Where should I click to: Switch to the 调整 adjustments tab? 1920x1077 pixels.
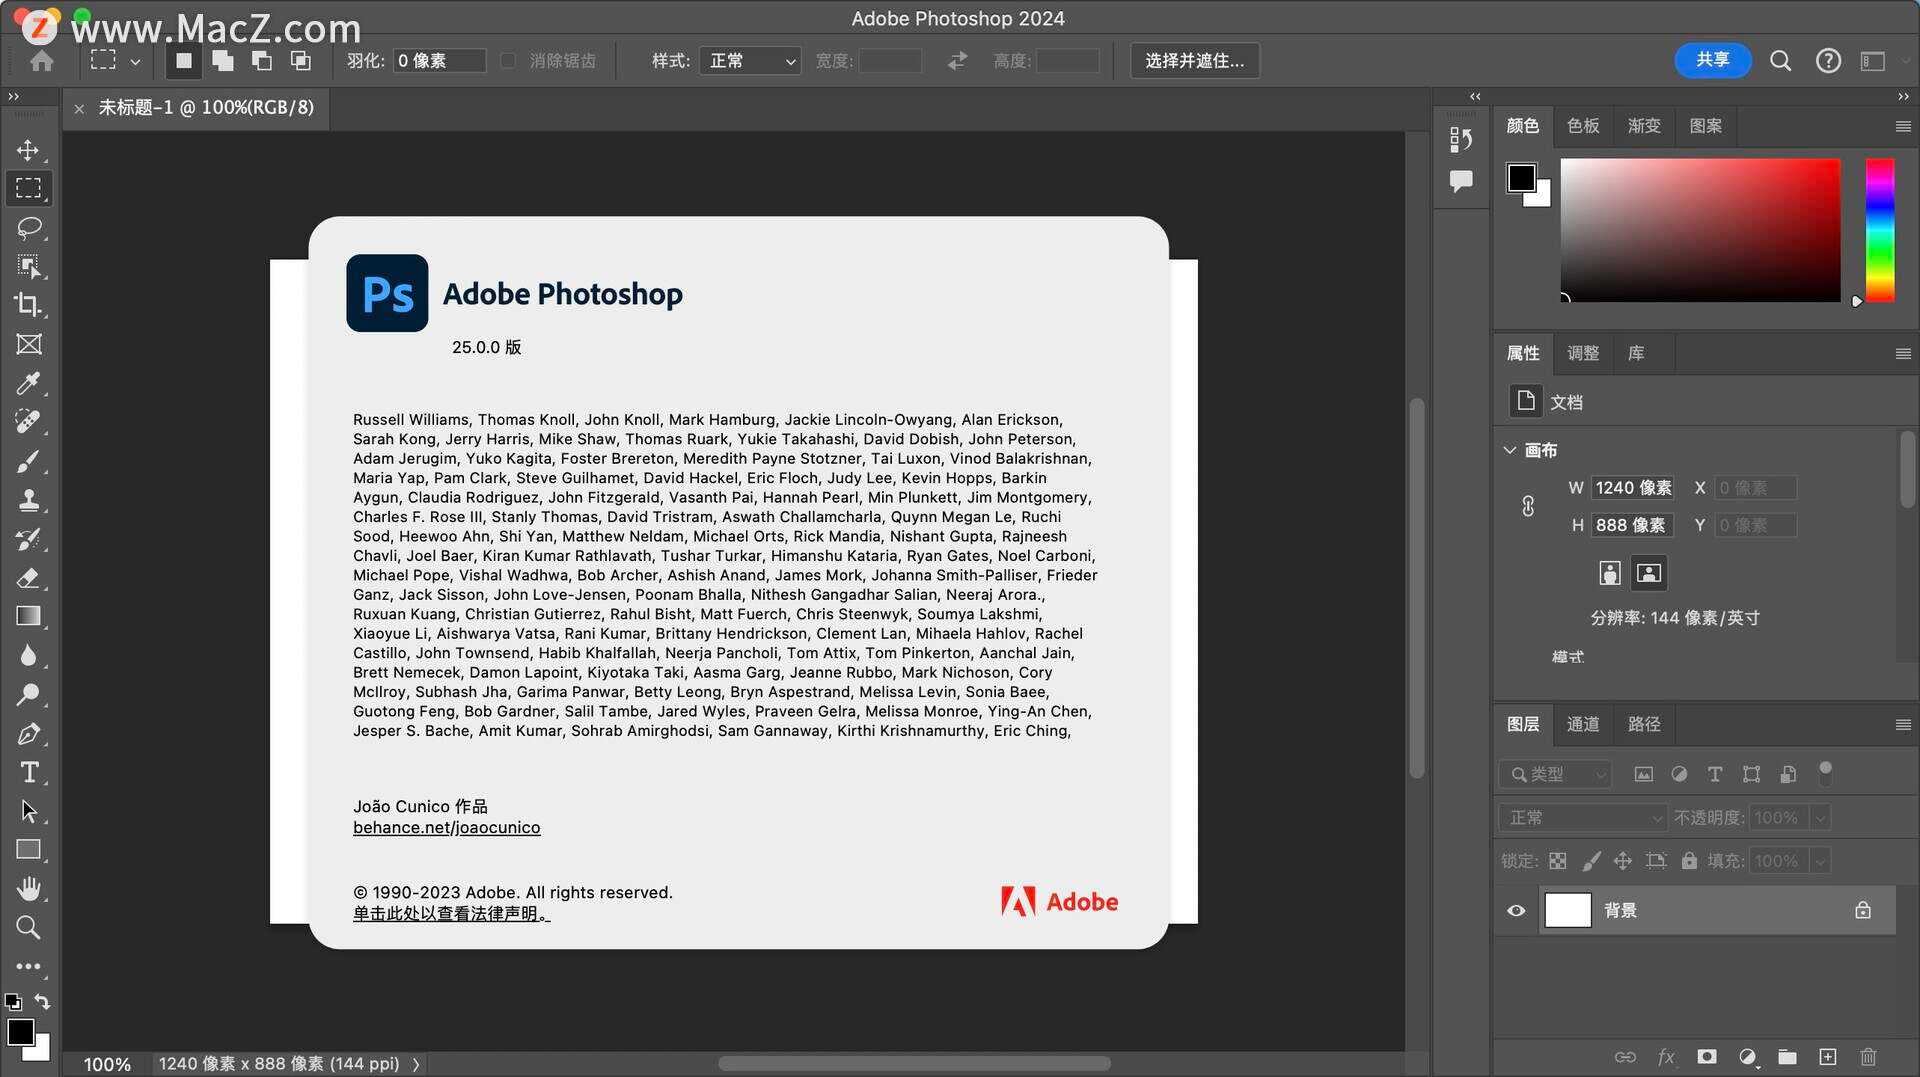1583,353
